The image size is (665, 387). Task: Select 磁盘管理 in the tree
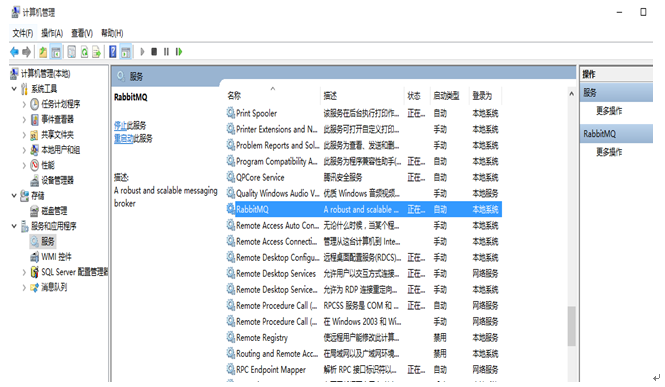54,211
